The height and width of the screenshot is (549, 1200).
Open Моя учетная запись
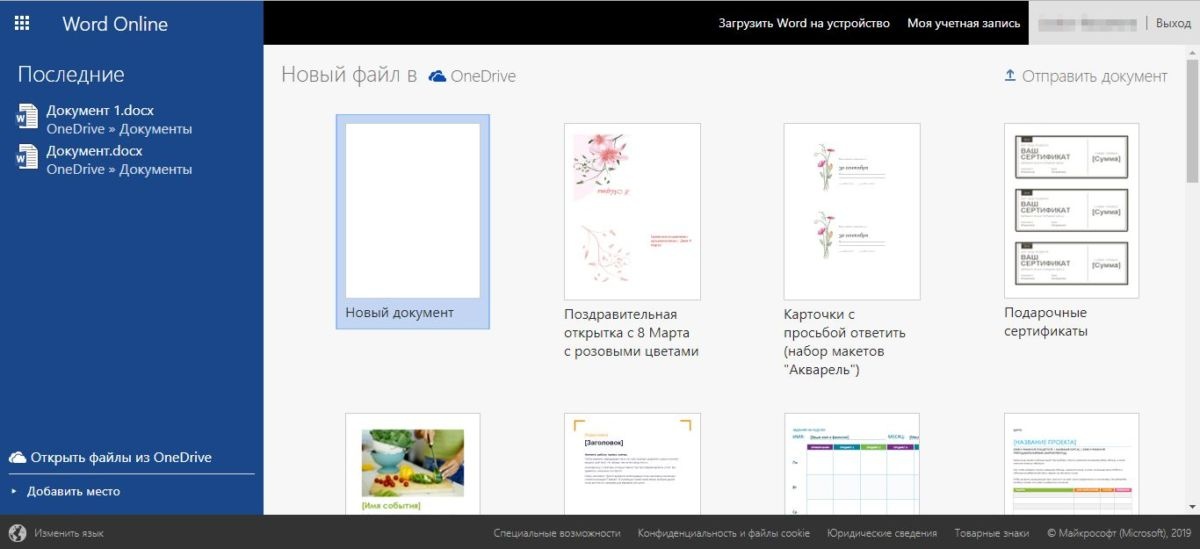tap(963, 23)
